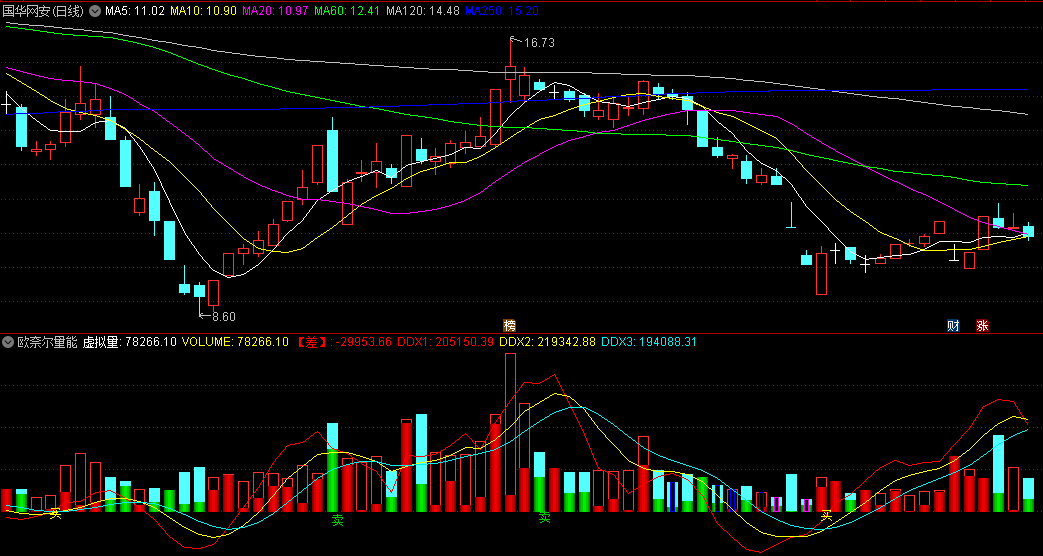
Task: Open the dropdown arrow beside 国华网安(日线)
Action: click(x=94, y=11)
